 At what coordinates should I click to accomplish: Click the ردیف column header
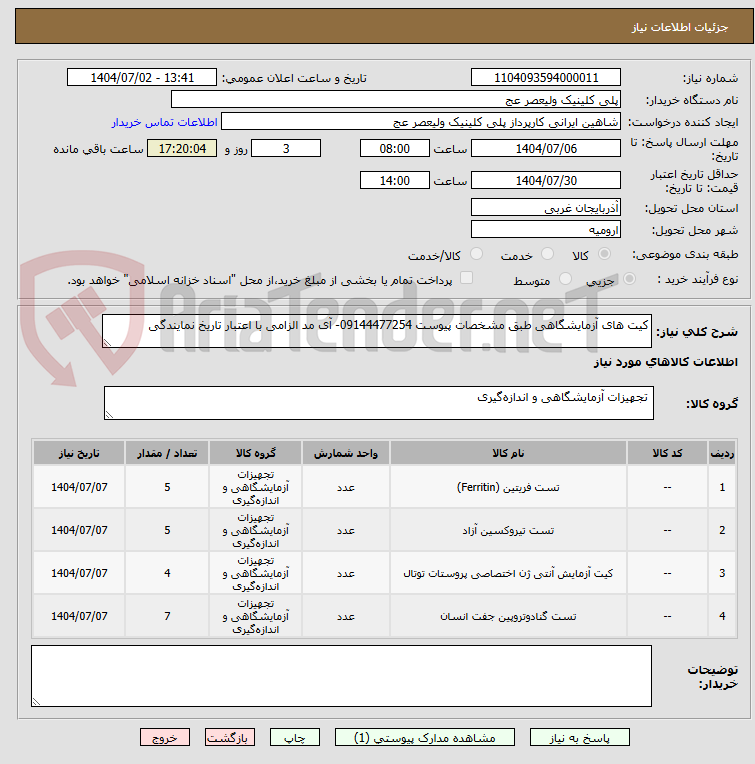722,453
